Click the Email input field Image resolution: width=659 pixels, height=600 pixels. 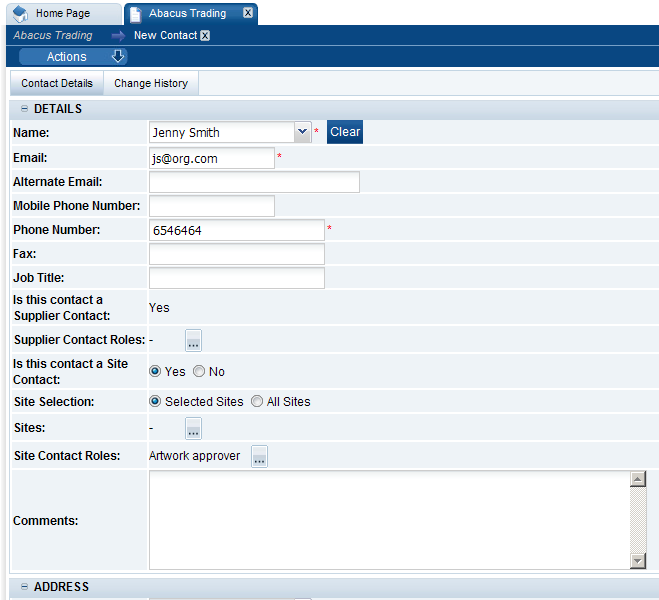[212, 158]
